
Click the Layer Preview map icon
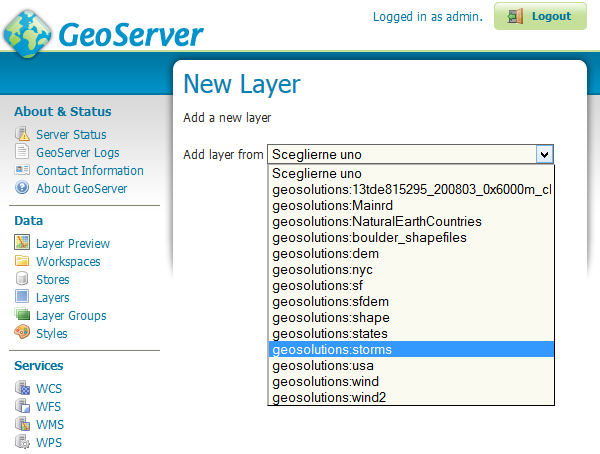click(x=22, y=242)
